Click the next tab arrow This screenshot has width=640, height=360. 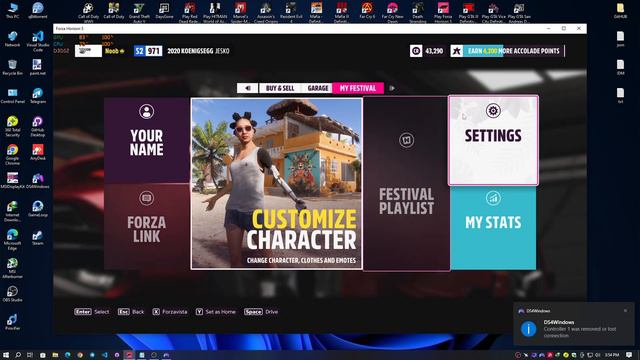click(x=392, y=88)
